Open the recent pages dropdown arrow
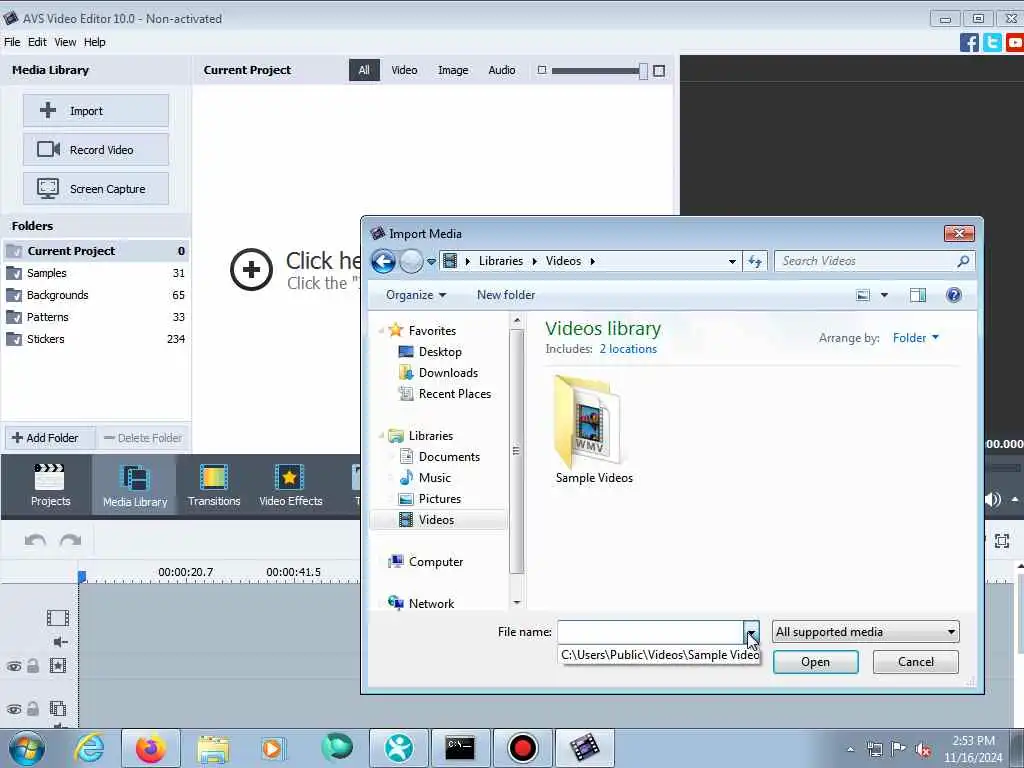Viewport: 1024px width, 768px height. (431, 262)
